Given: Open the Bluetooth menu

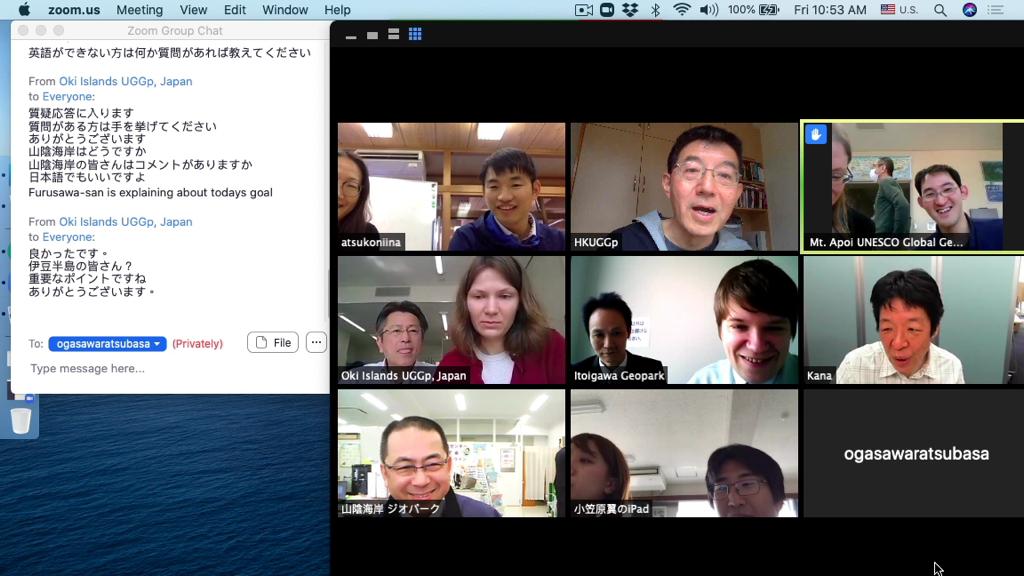Looking at the screenshot, I should [x=655, y=10].
